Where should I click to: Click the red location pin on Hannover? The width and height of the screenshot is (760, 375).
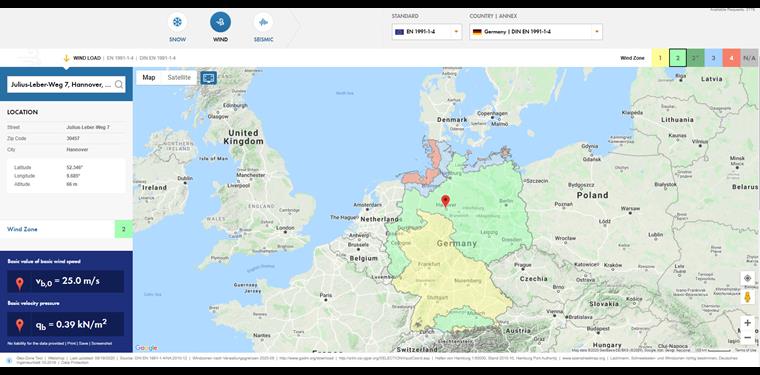click(x=445, y=201)
